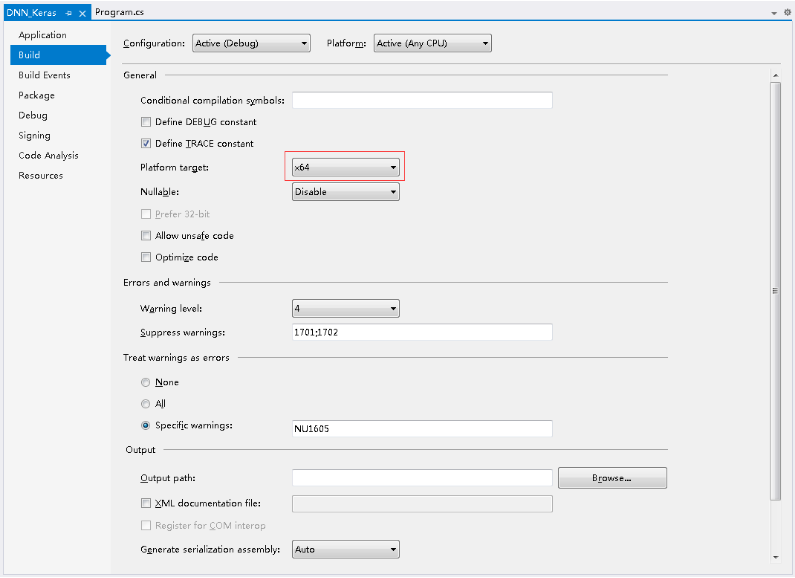This screenshot has height=578, width=795.
Task: Open the Build Events page
Action: coord(45,75)
